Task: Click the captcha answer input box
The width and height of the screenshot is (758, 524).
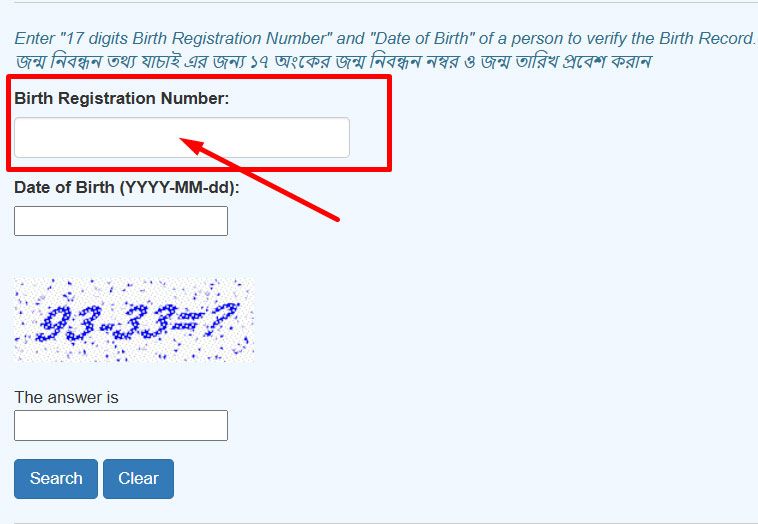Action: click(x=120, y=425)
